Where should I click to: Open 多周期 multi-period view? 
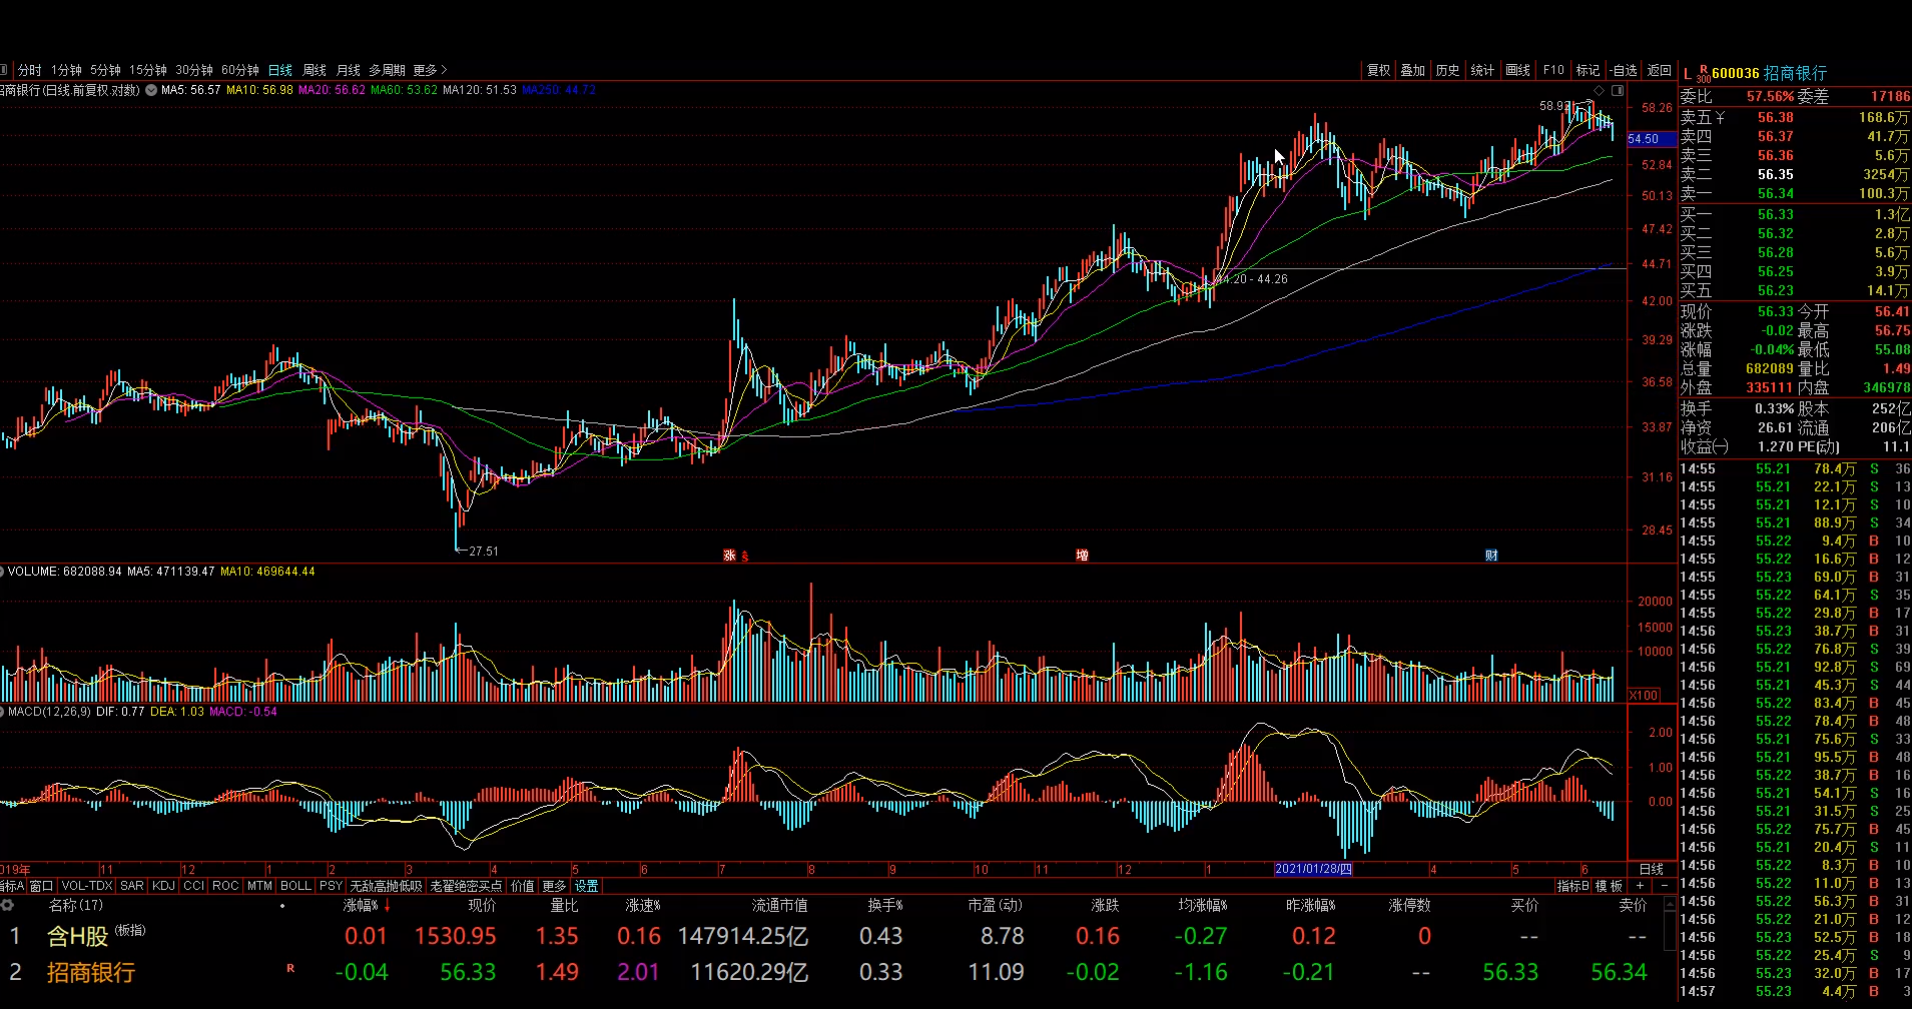[x=387, y=70]
